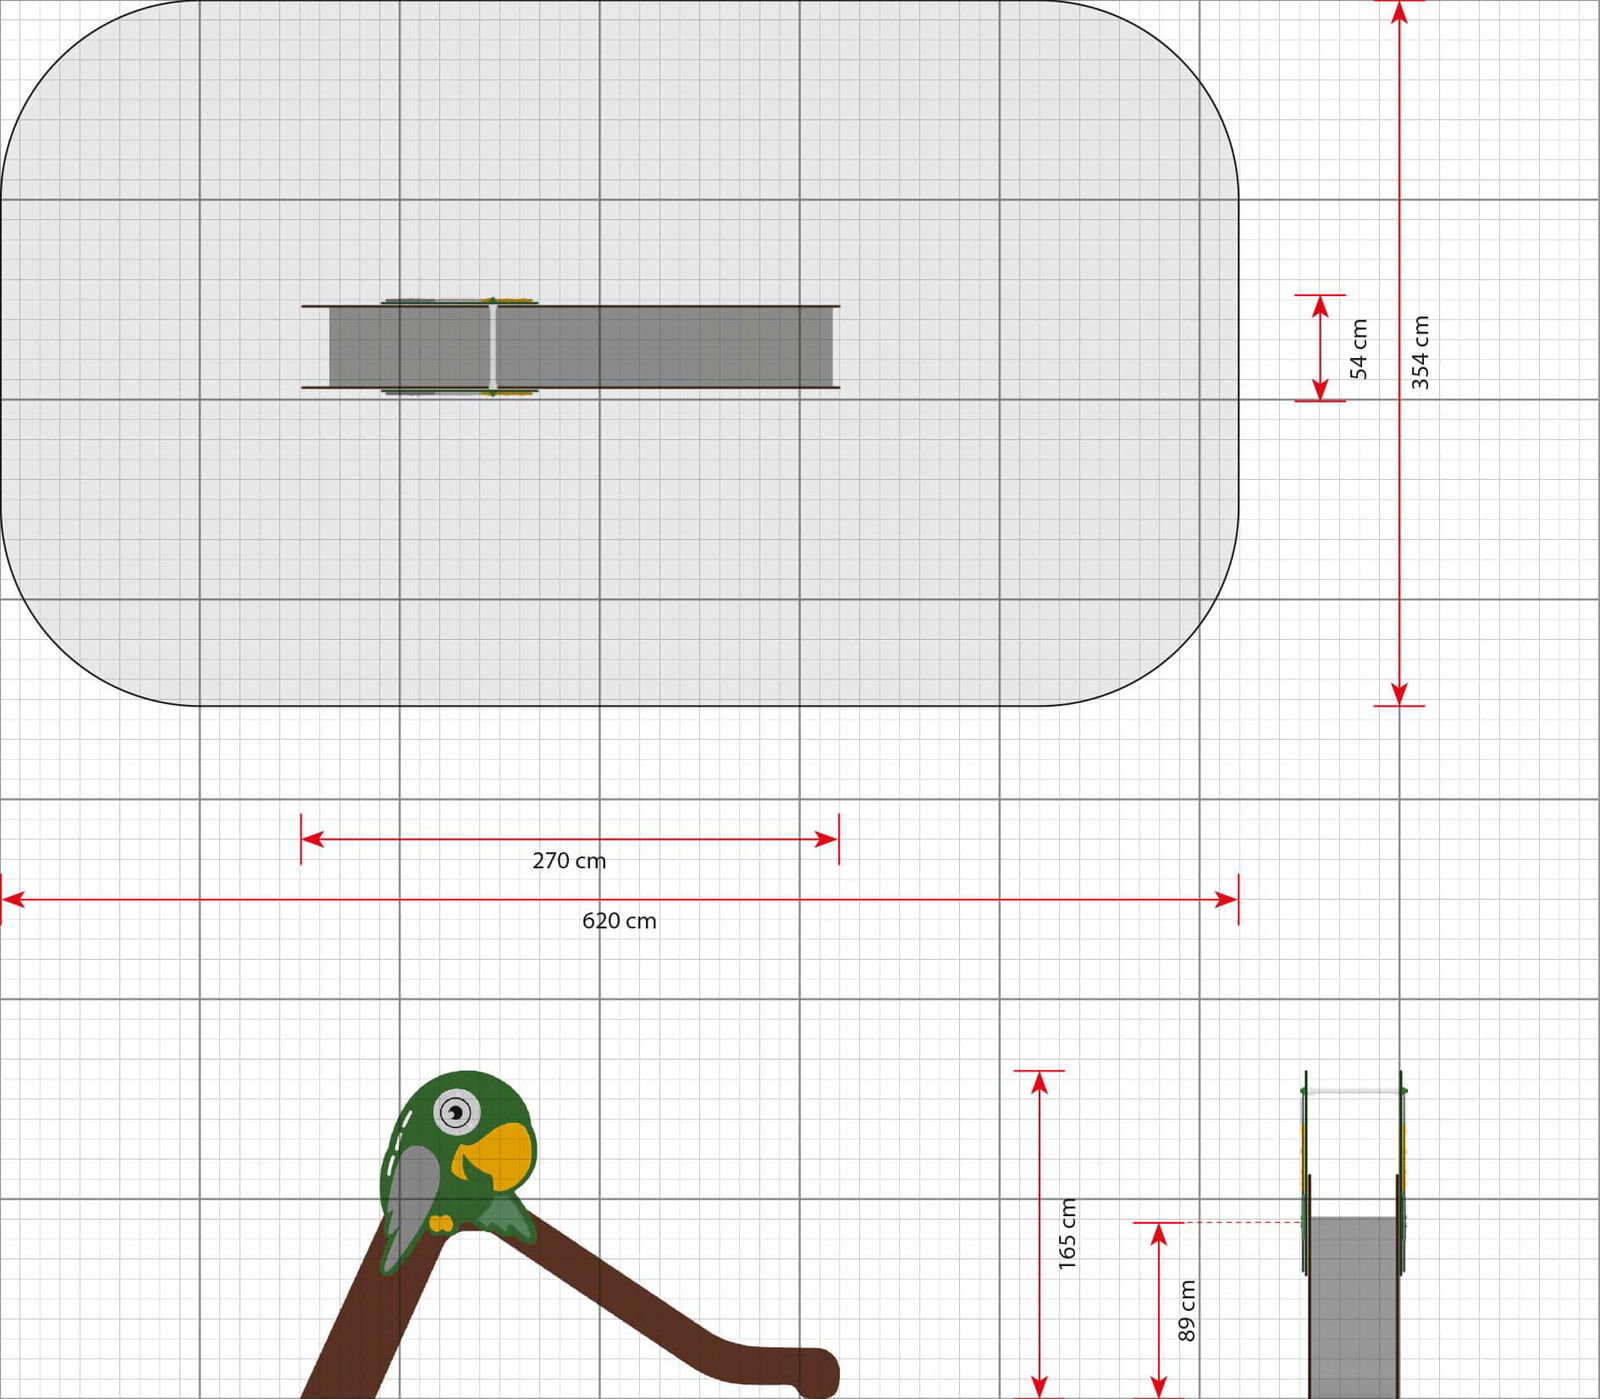Click right arrowhead of the 270 cm line

[828, 839]
